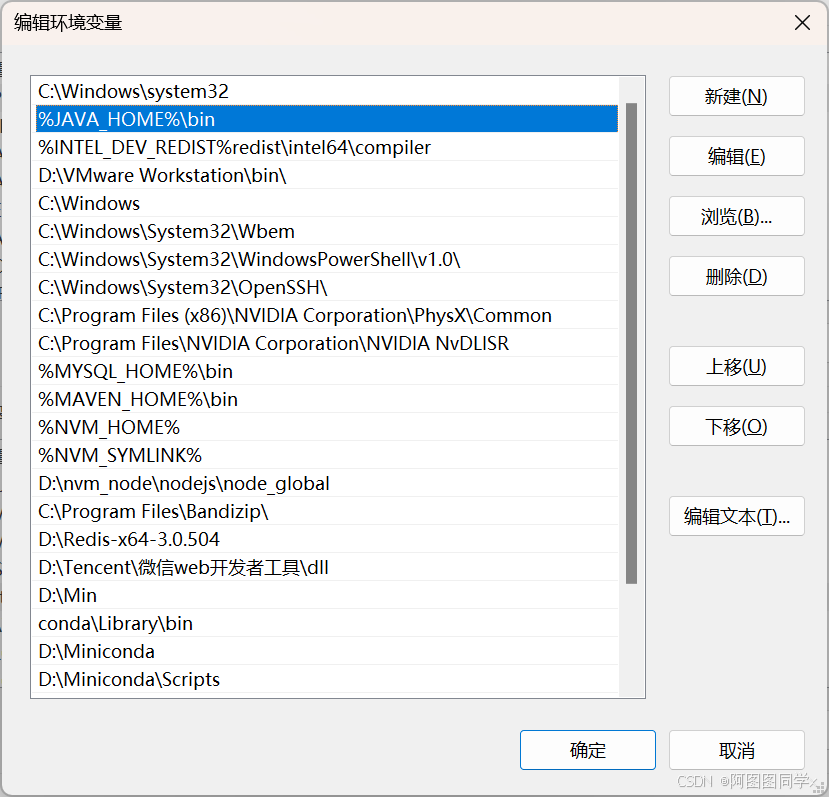This screenshot has width=829, height=797.
Task: Move the selected entry up with 上移(U)
Action: point(736,366)
